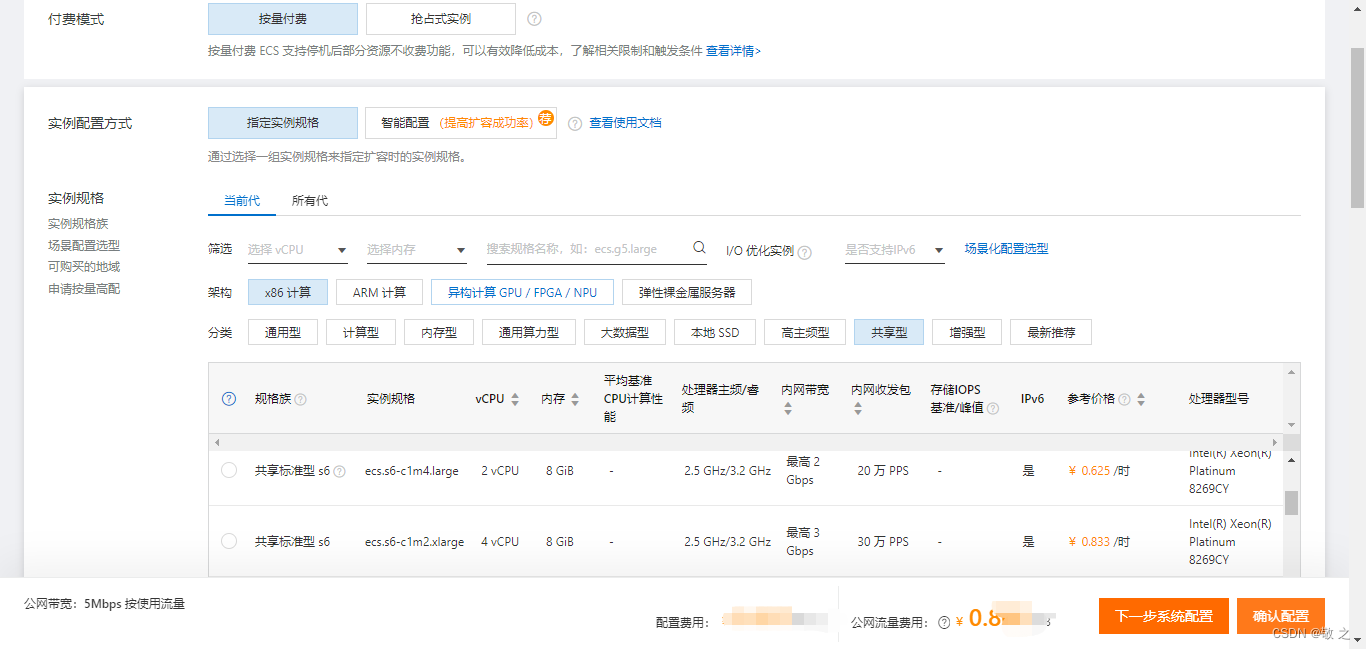Select 异构计算 GPU / FPGA / NPU architecture
The width and height of the screenshot is (1366, 649).
(522, 293)
